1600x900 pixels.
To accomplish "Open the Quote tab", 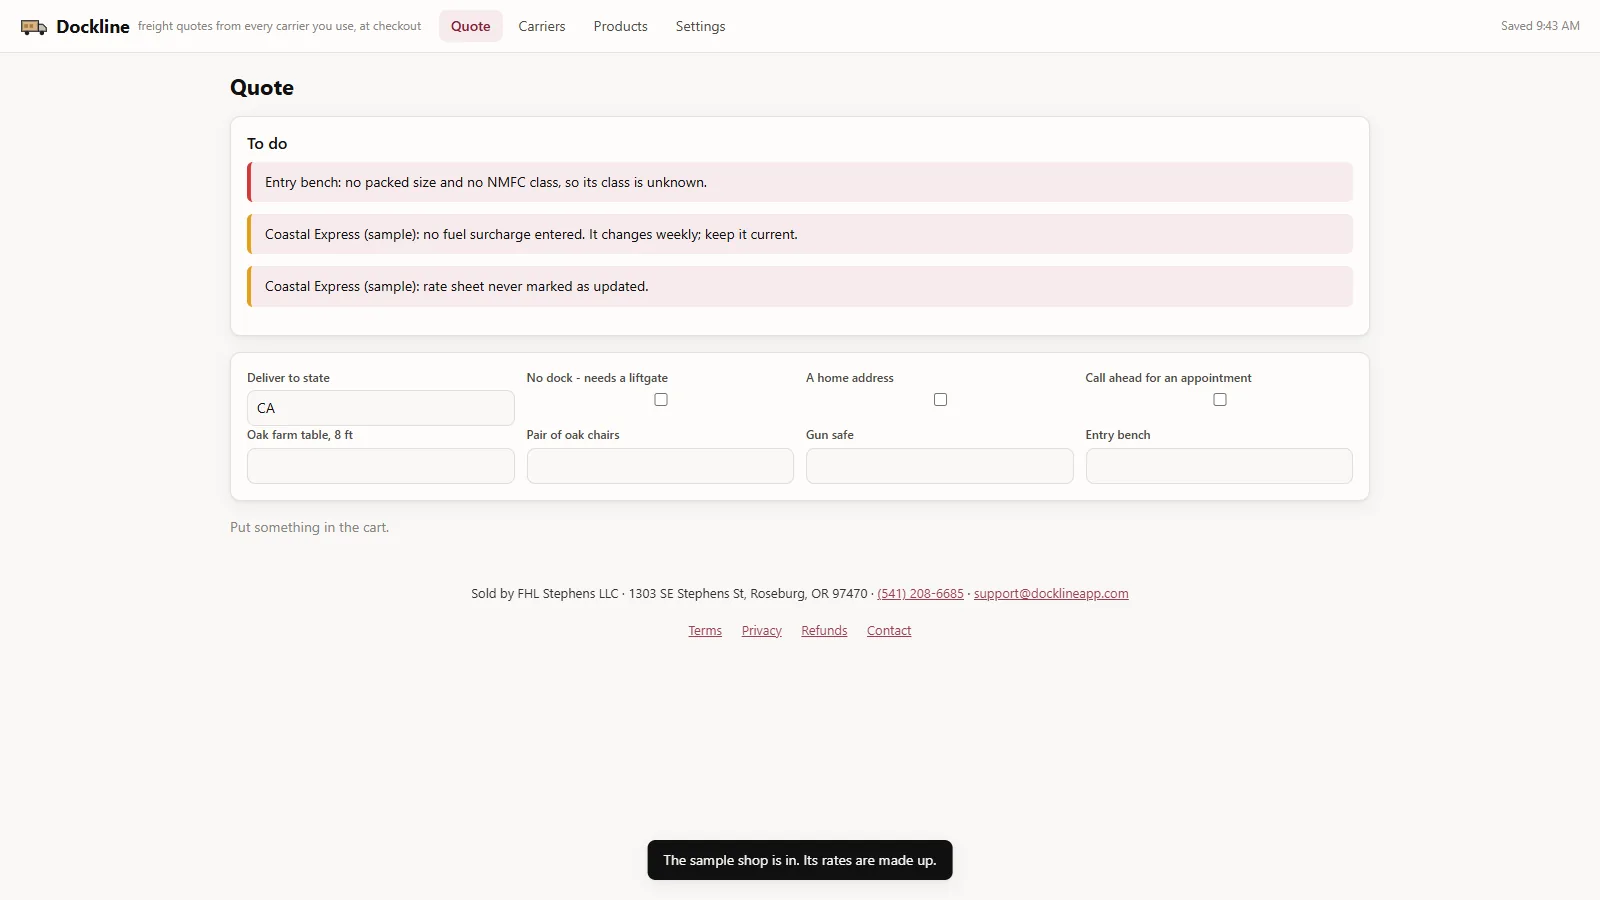I will point(470,26).
